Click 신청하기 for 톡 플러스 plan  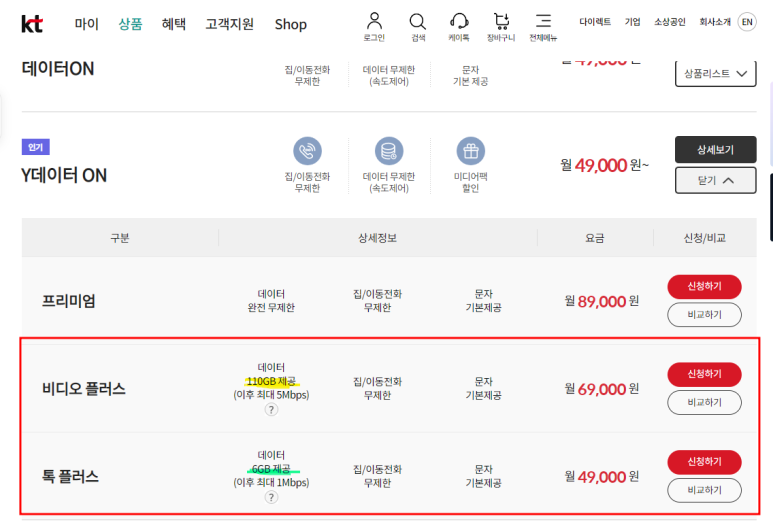click(704, 462)
